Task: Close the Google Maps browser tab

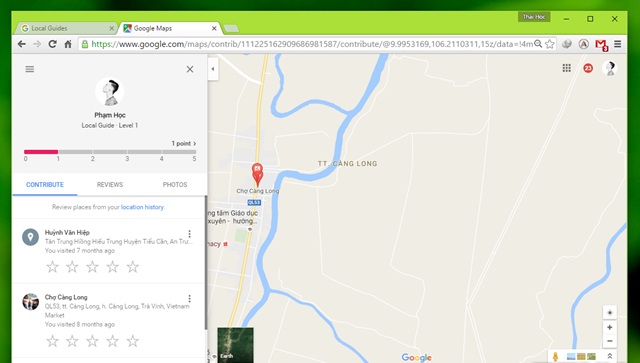Action: [214, 28]
